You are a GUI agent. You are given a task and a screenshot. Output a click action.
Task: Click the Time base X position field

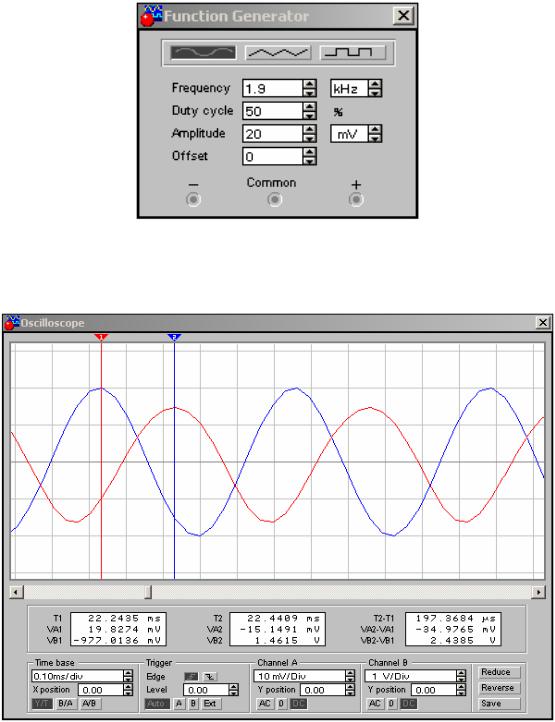click(100, 690)
